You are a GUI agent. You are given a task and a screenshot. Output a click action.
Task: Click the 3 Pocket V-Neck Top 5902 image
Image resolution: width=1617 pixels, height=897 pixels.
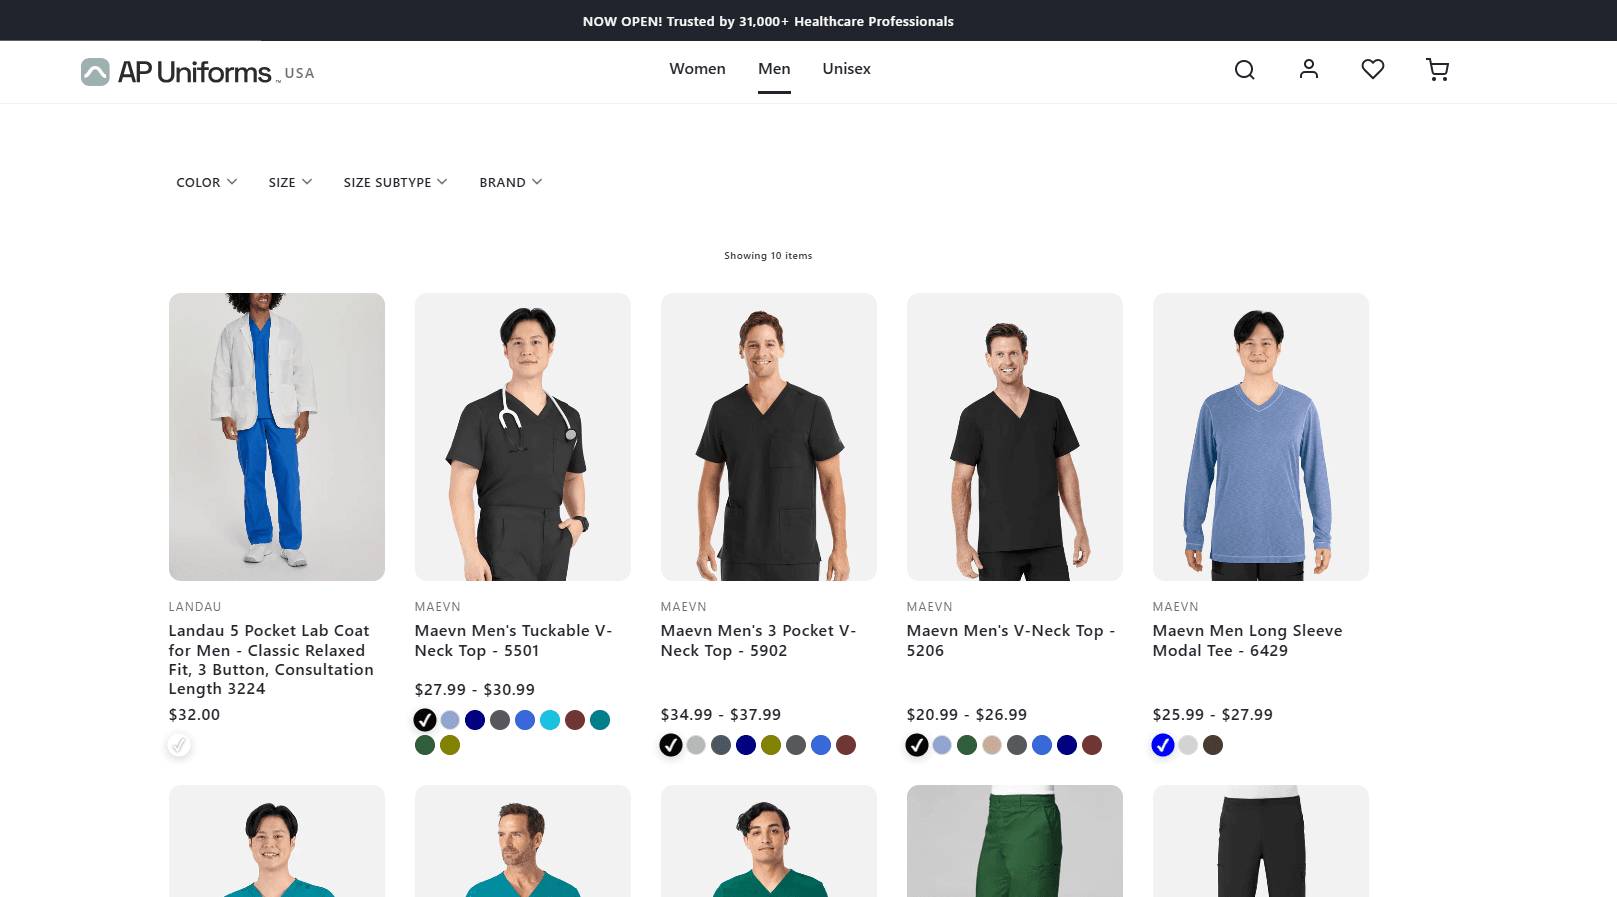769,437
